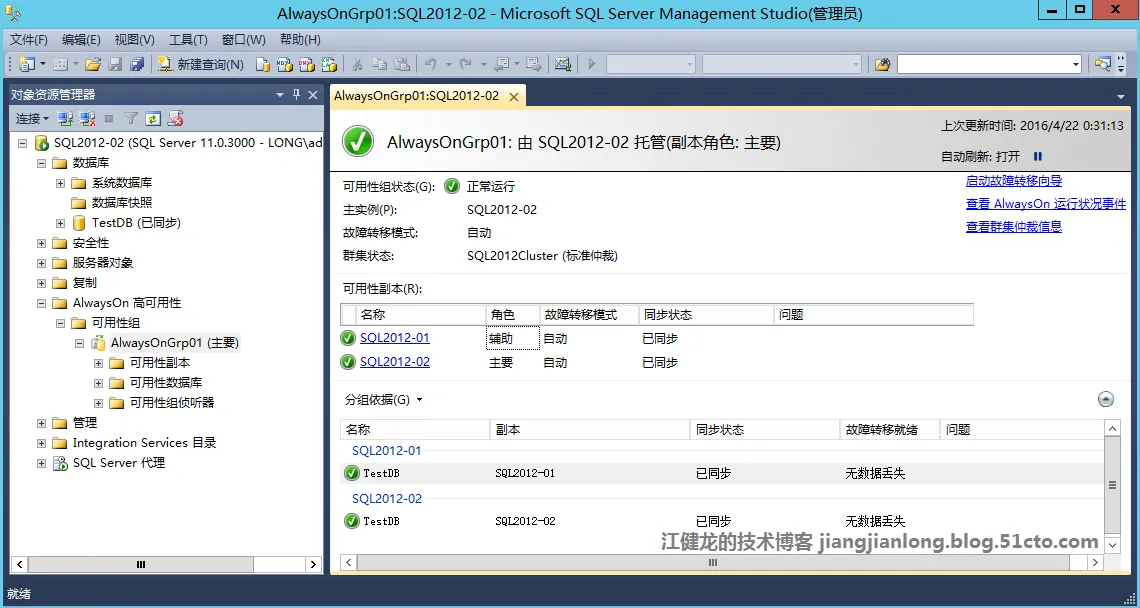Click the SQL2012-01 group header in database list
This screenshot has height=608, width=1140.
click(386, 450)
